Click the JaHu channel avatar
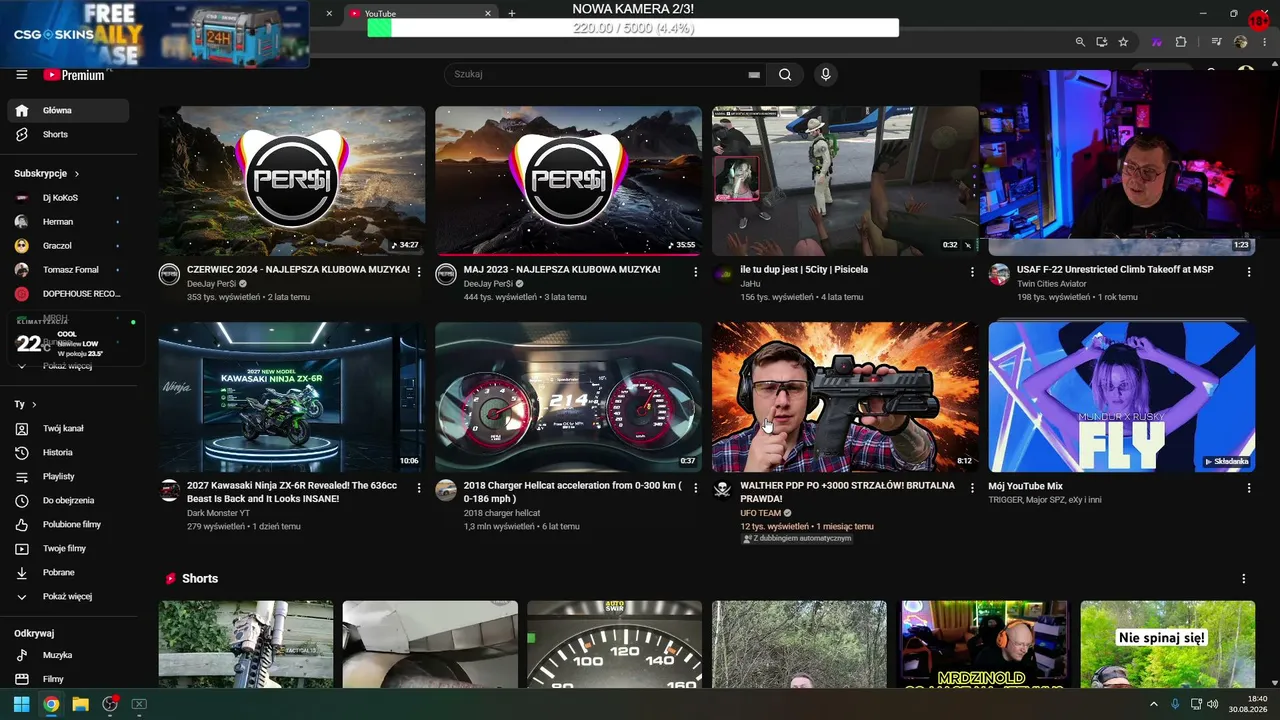The width and height of the screenshot is (1280, 720). click(723, 274)
